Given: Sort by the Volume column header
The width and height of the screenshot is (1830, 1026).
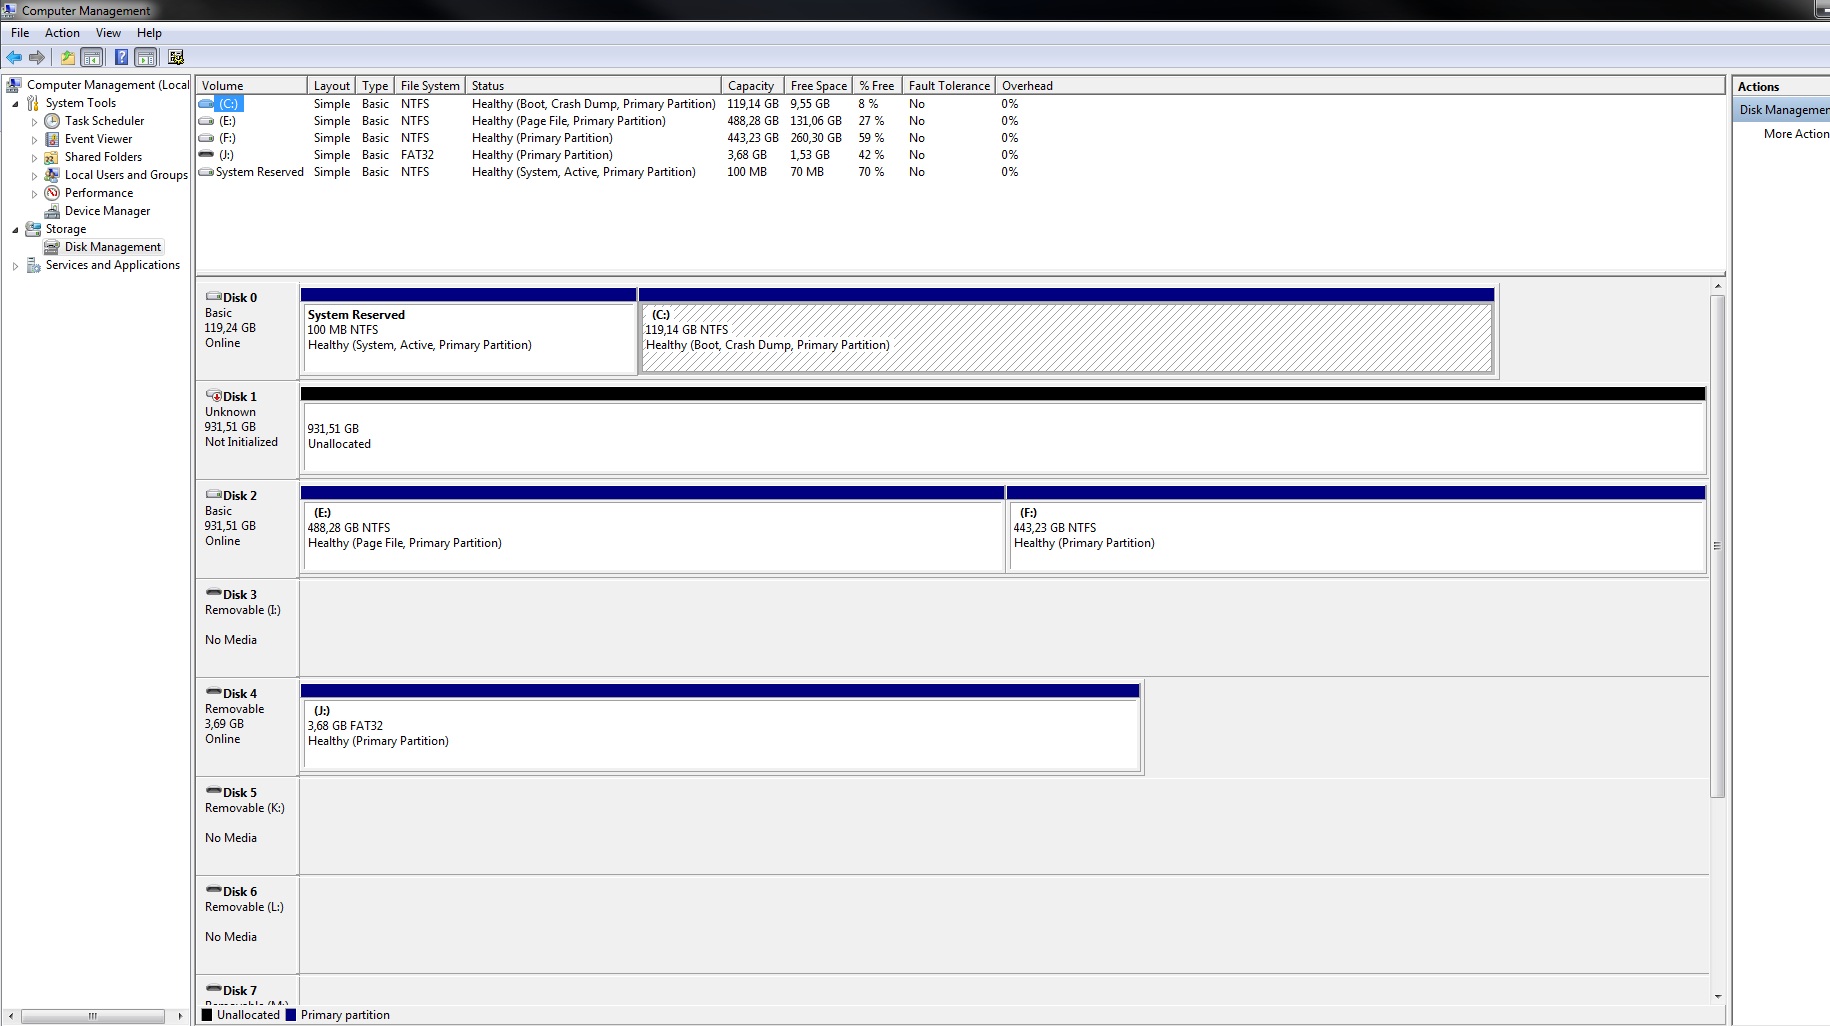Looking at the screenshot, I should point(251,86).
